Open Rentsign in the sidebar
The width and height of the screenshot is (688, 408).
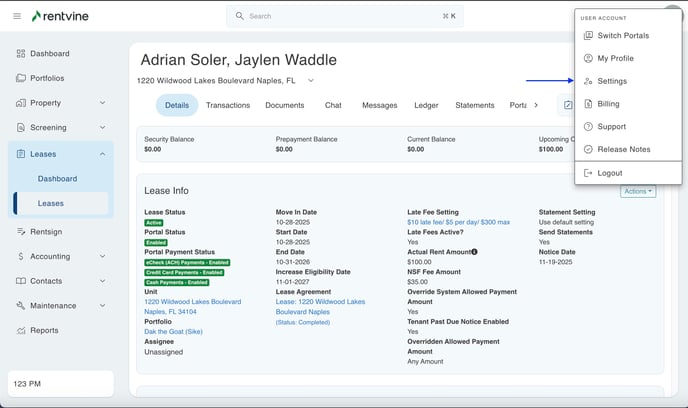point(46,231)
